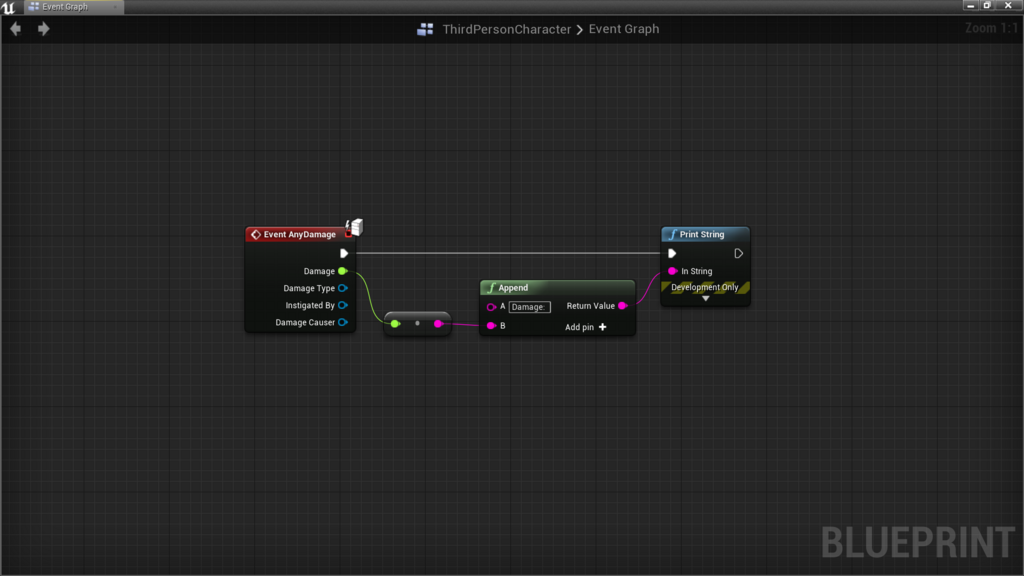Click the function icon on the Print String header
Viewport: 1024px width, 576px height.
point(672,234)
